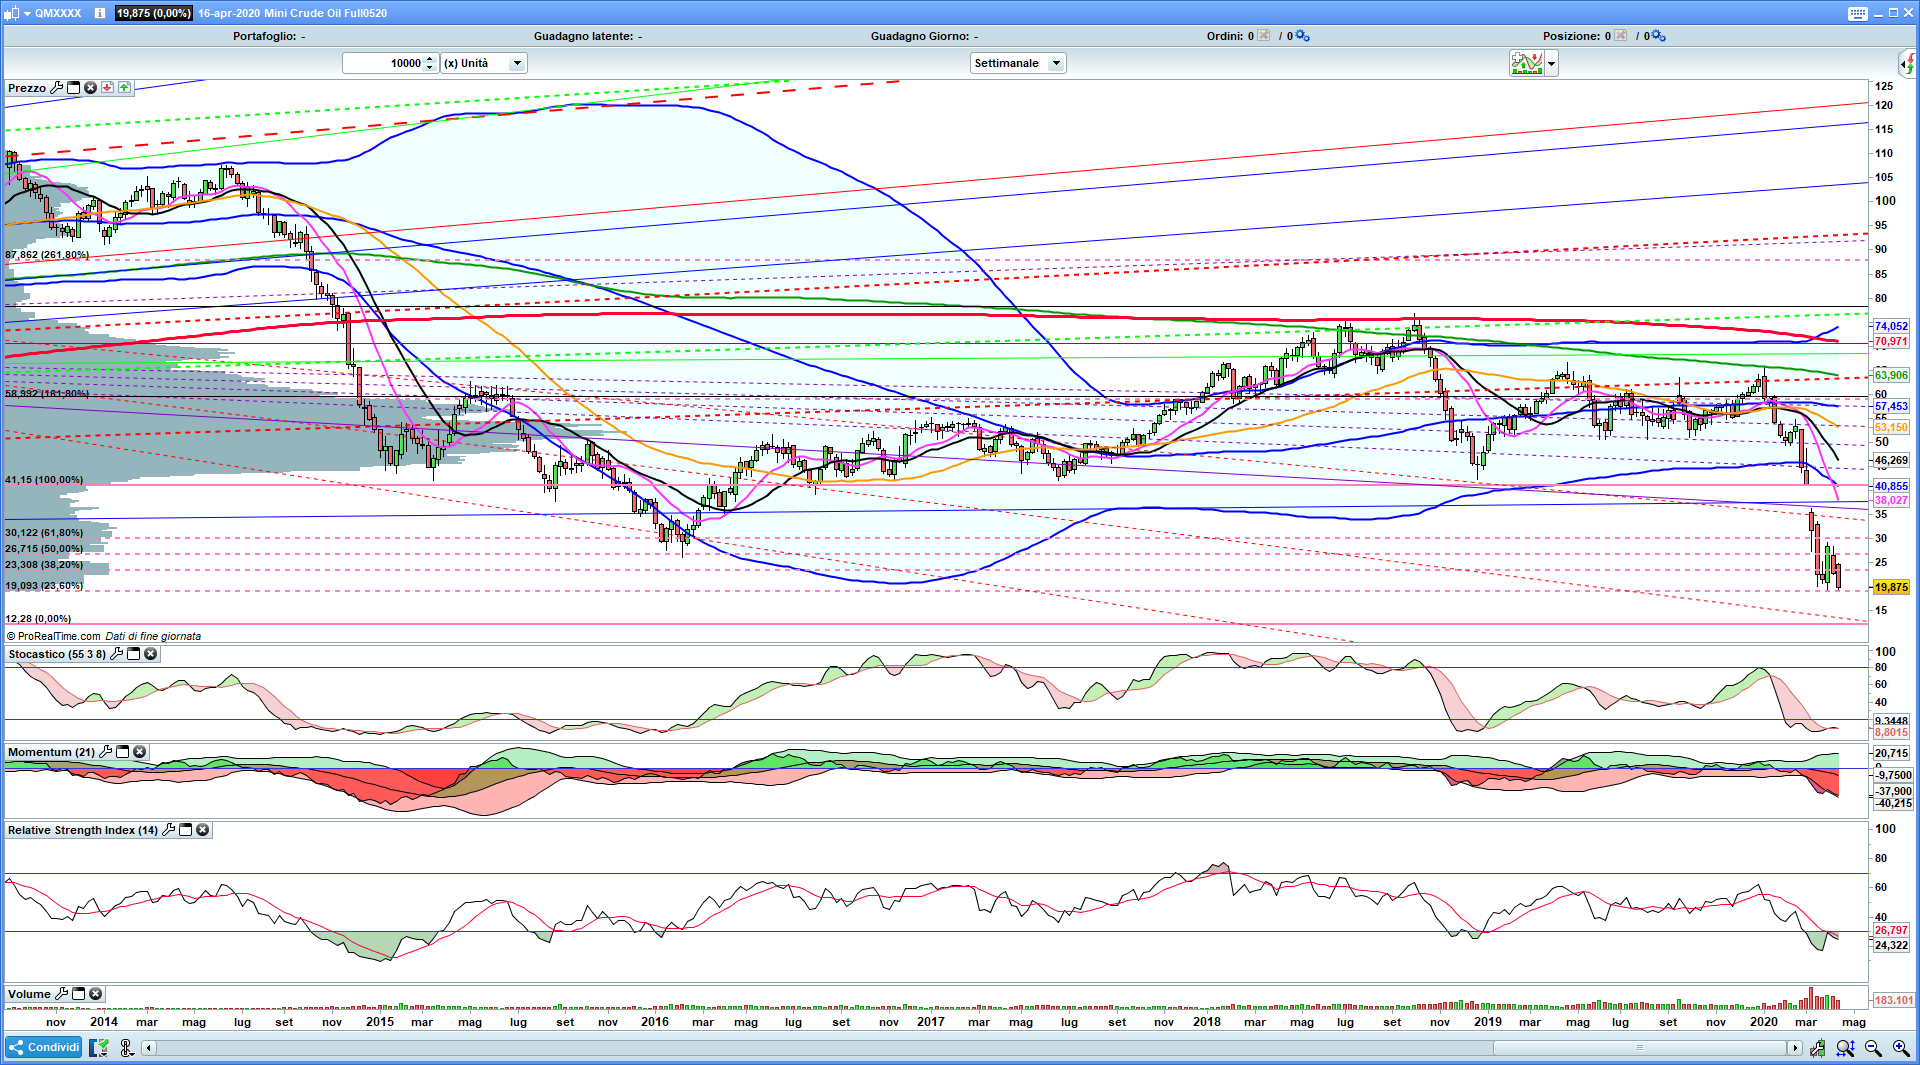Open chart style candlestick menu
This screenshot has width=1920, height=1065.
coord(12,13)
